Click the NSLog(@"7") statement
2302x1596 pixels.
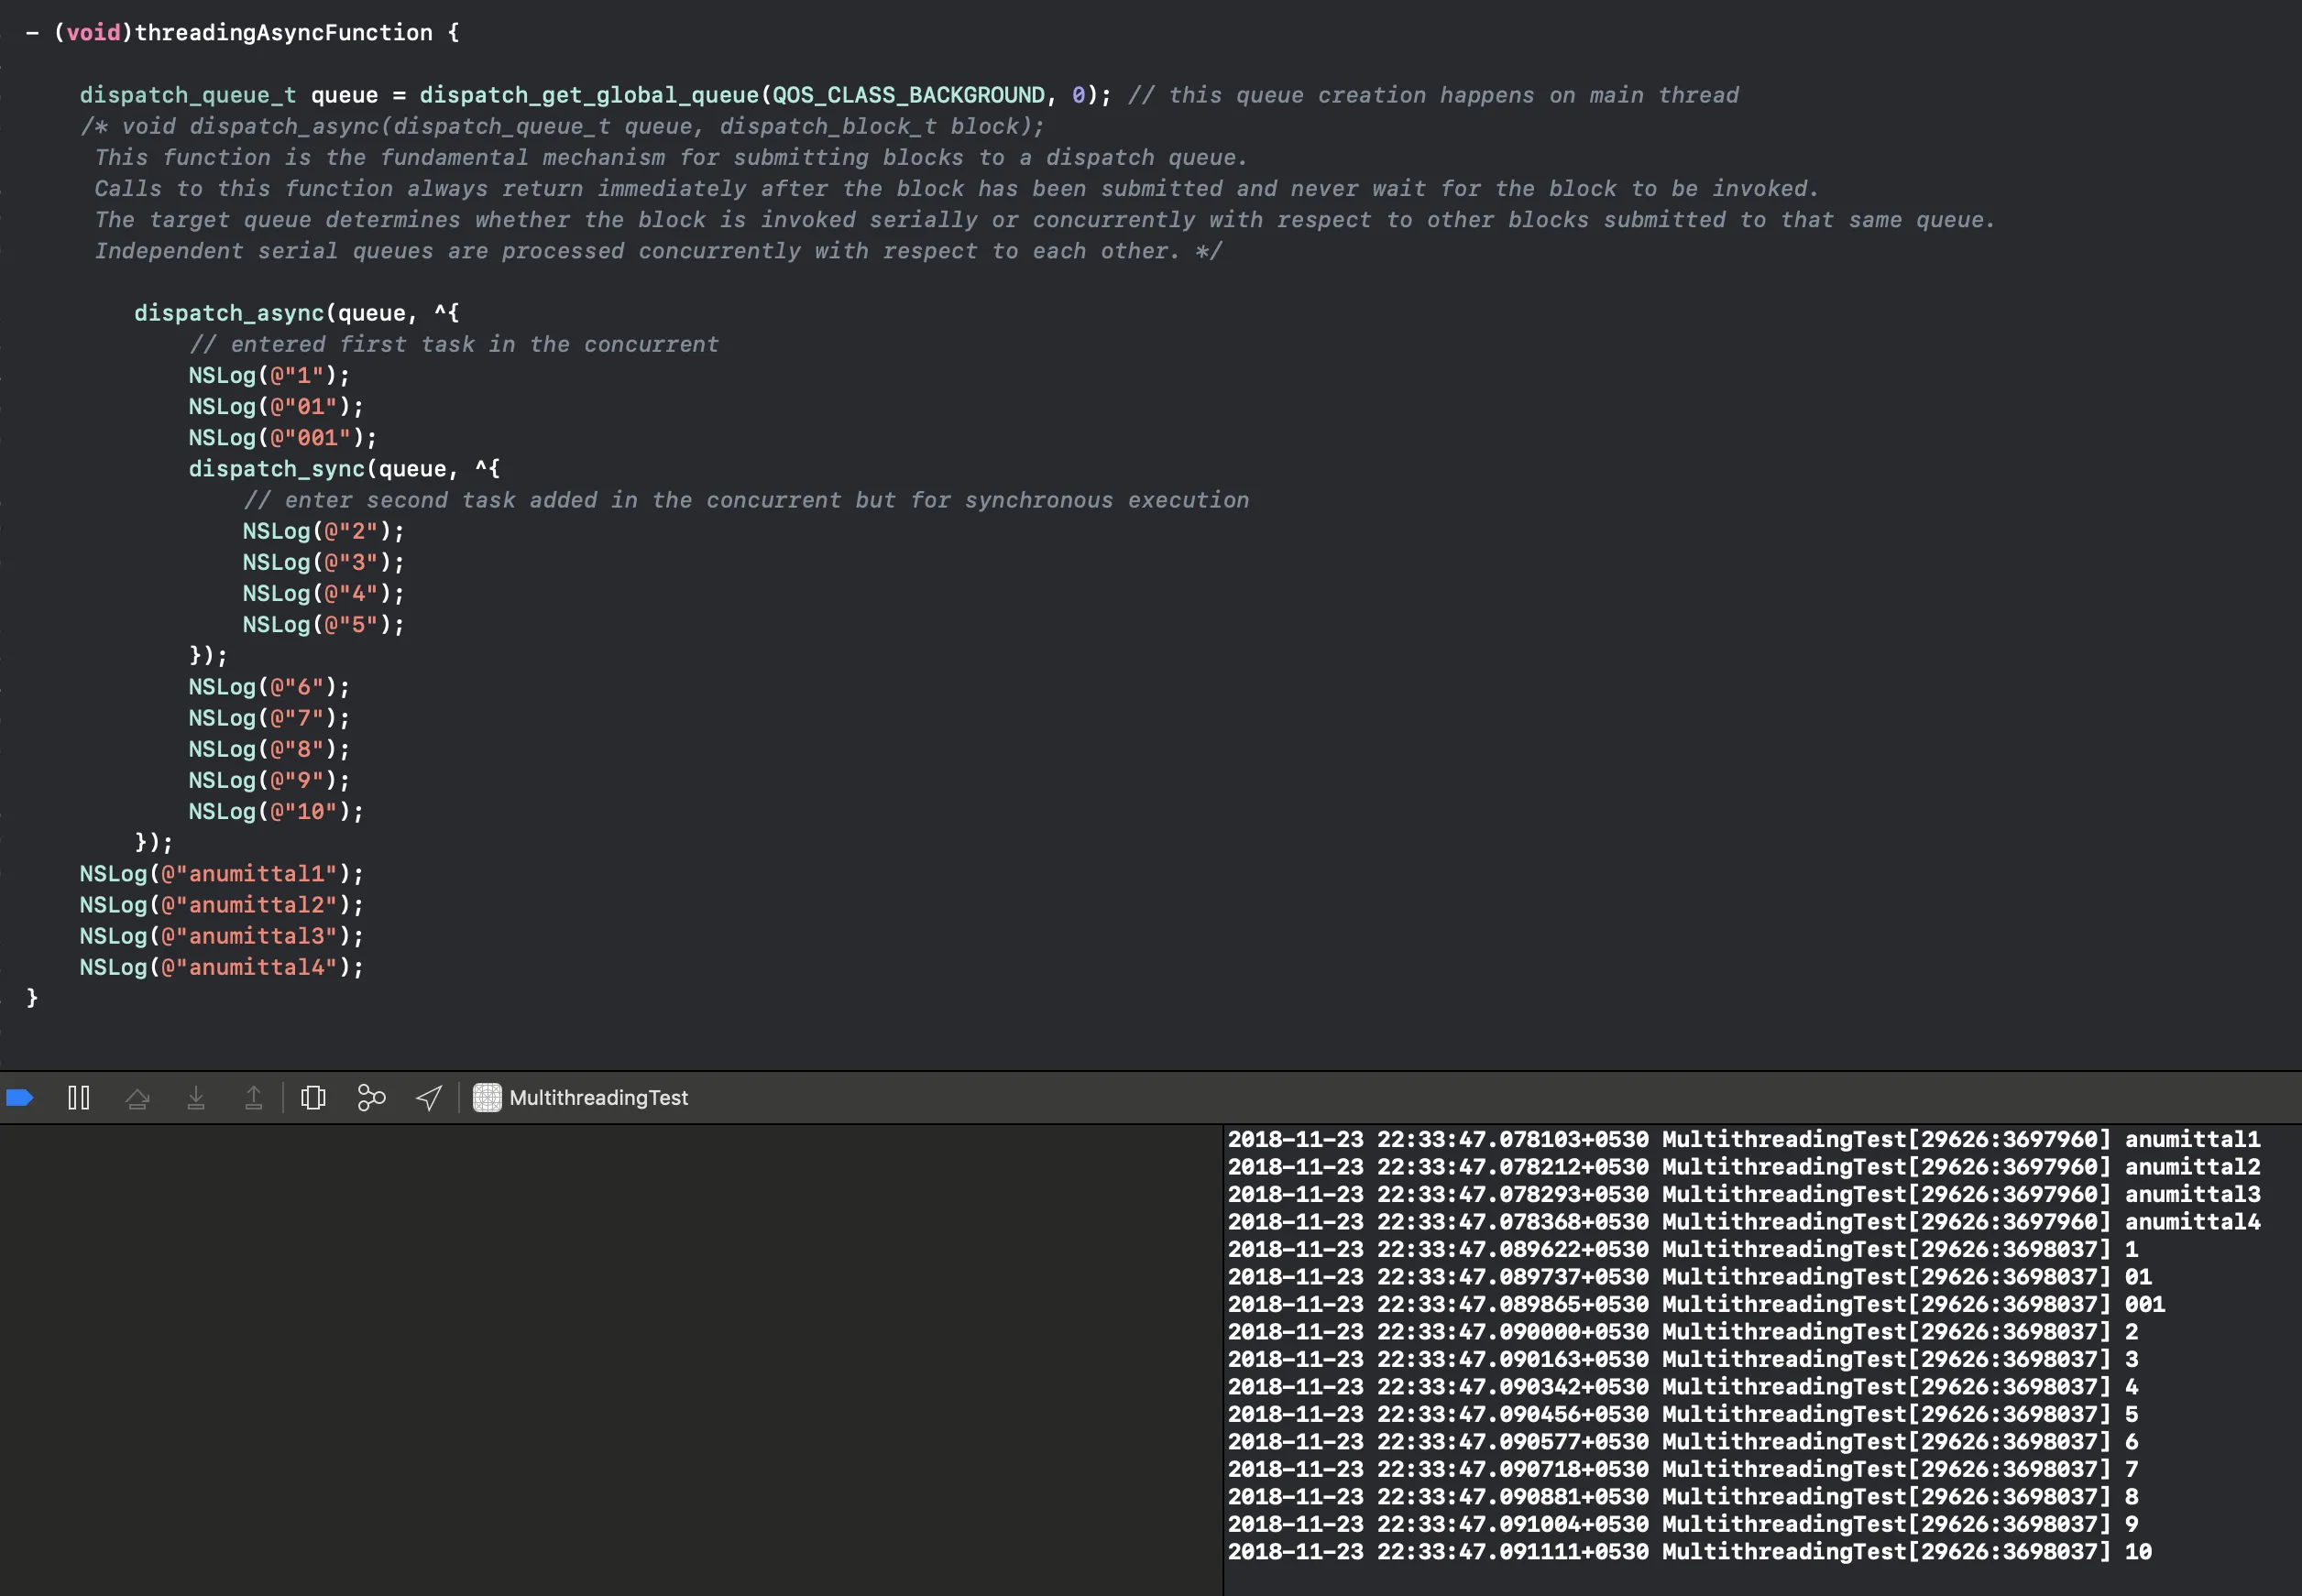(x=269, y=718)
